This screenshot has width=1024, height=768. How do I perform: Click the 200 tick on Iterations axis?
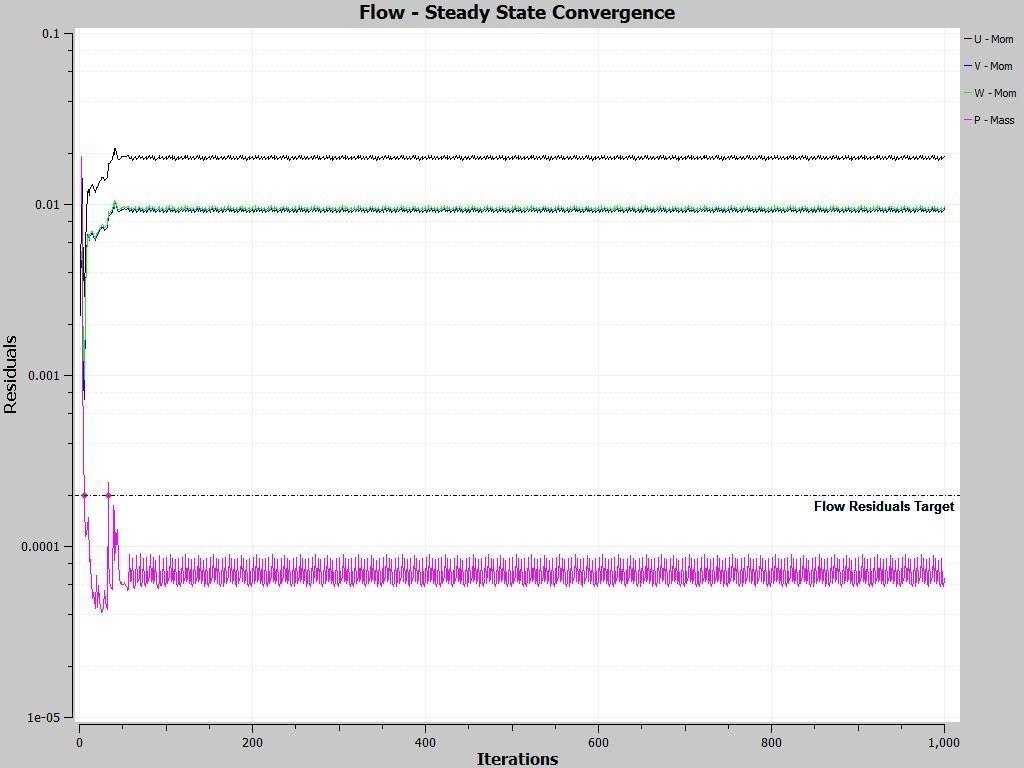tap(252, 743)
